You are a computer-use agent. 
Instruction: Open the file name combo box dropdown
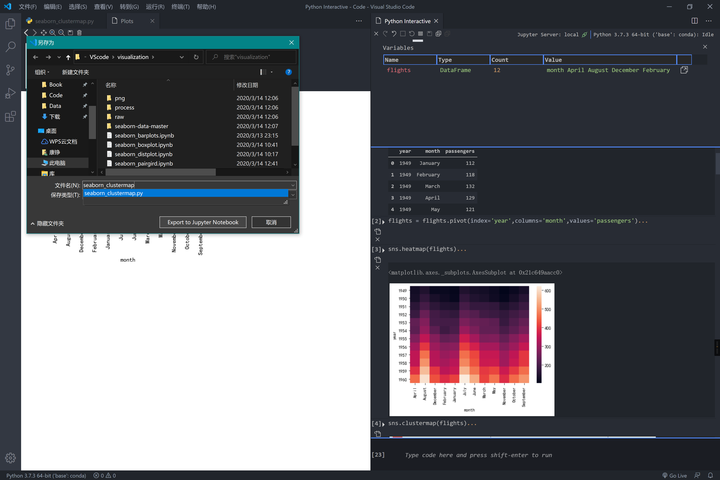[x=292, y=185]
